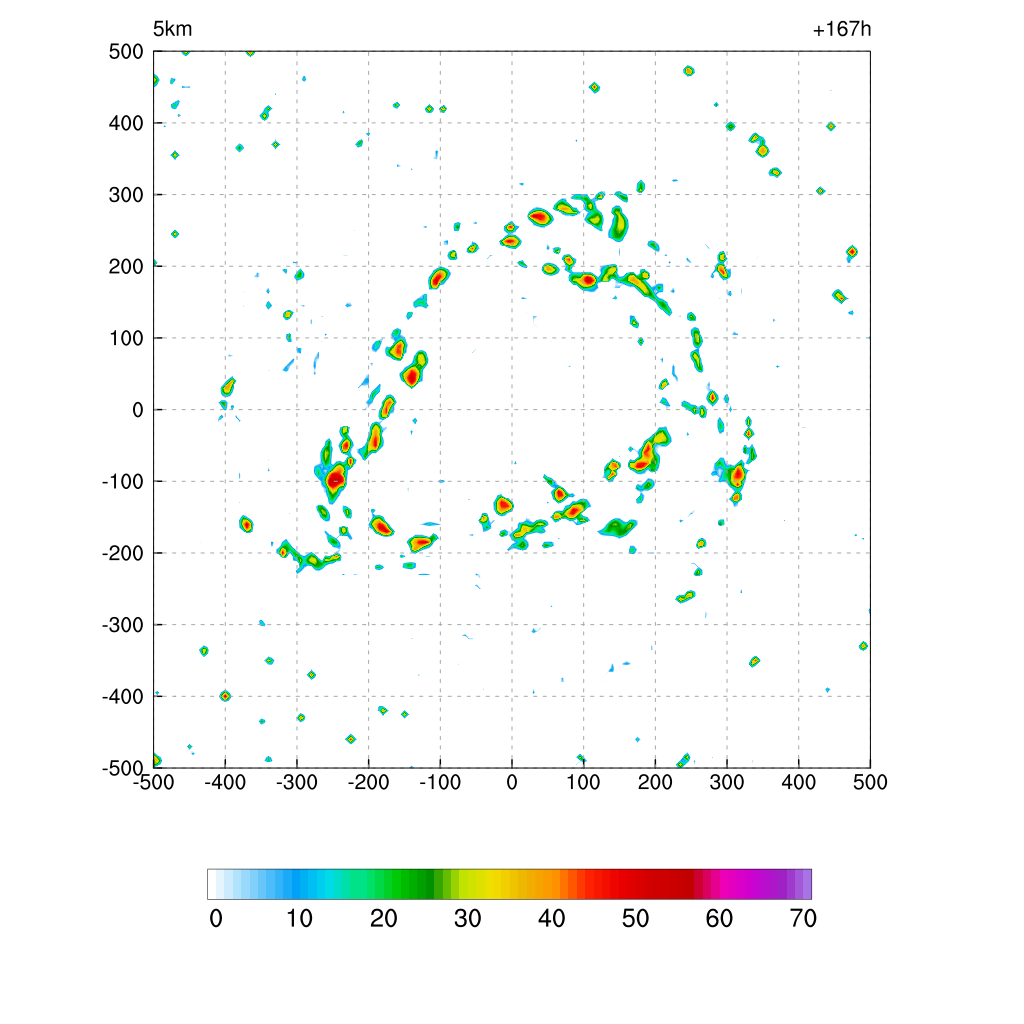
Task: Click colorbar scale label 40
Action: click(x=551, y=919)
